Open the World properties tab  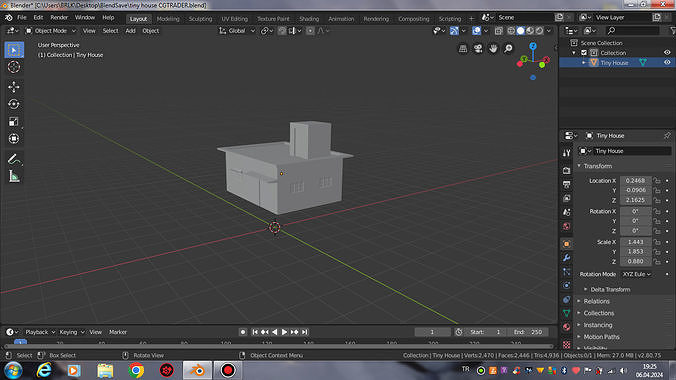point(566,226)
